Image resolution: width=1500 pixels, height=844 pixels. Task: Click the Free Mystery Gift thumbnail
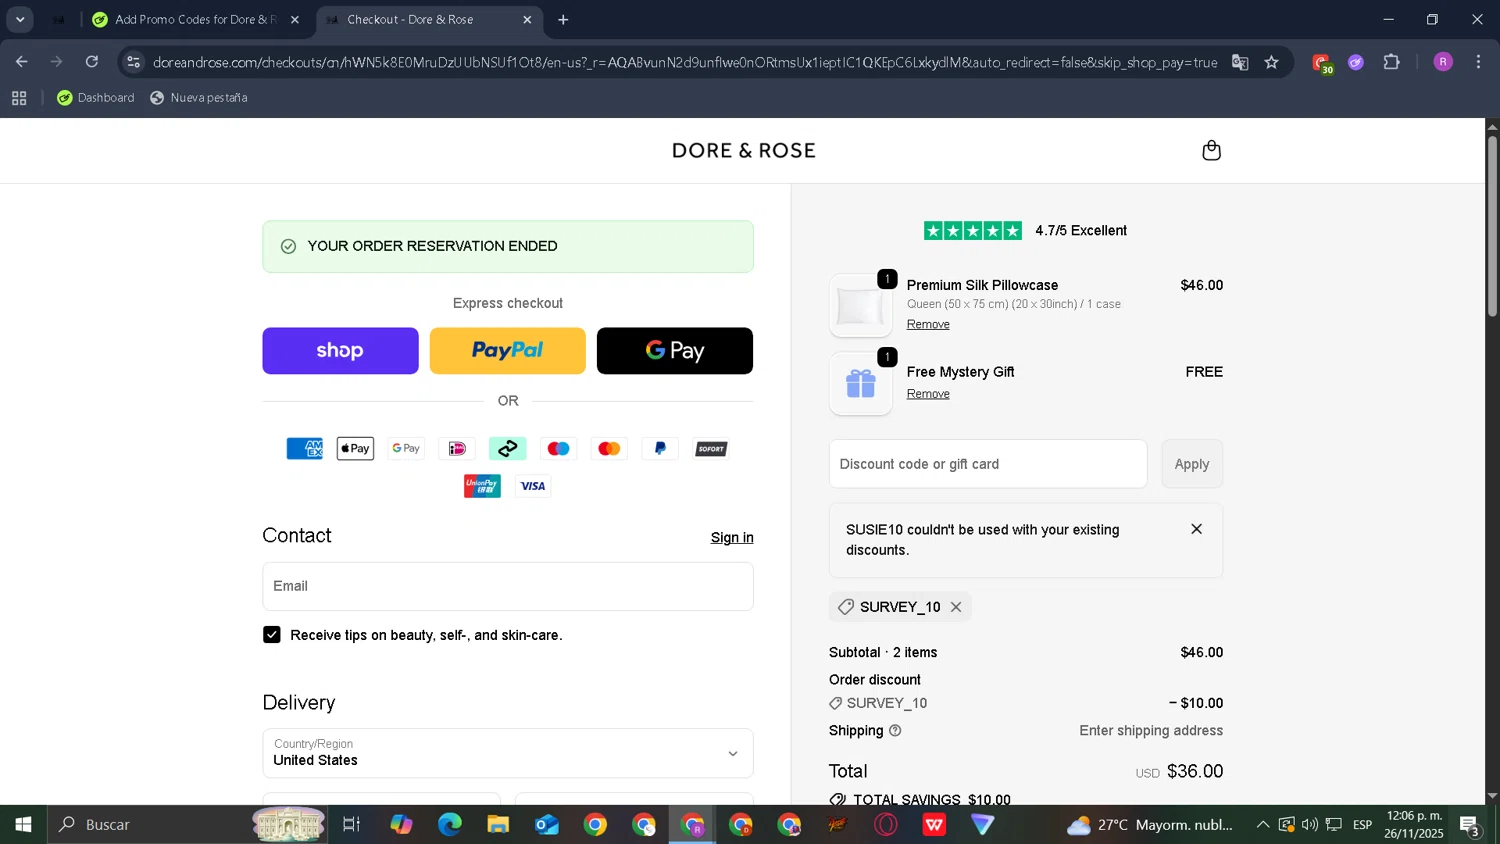(x=860, y=384)
